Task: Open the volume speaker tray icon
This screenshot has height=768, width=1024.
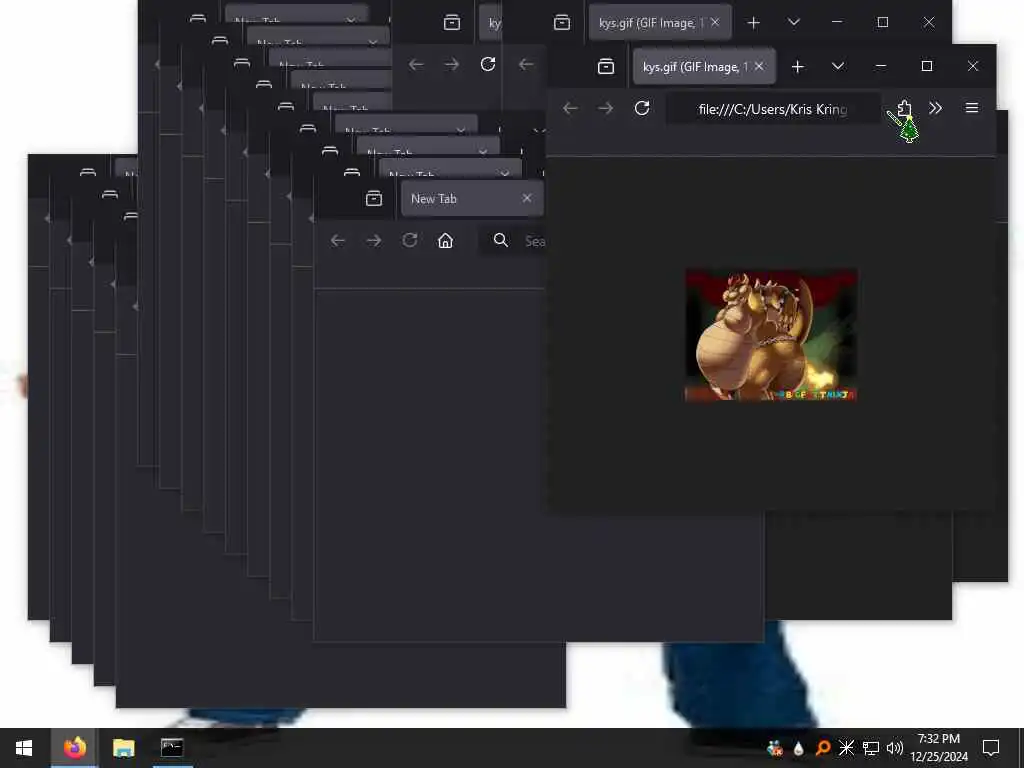Action: coord(895,748)
